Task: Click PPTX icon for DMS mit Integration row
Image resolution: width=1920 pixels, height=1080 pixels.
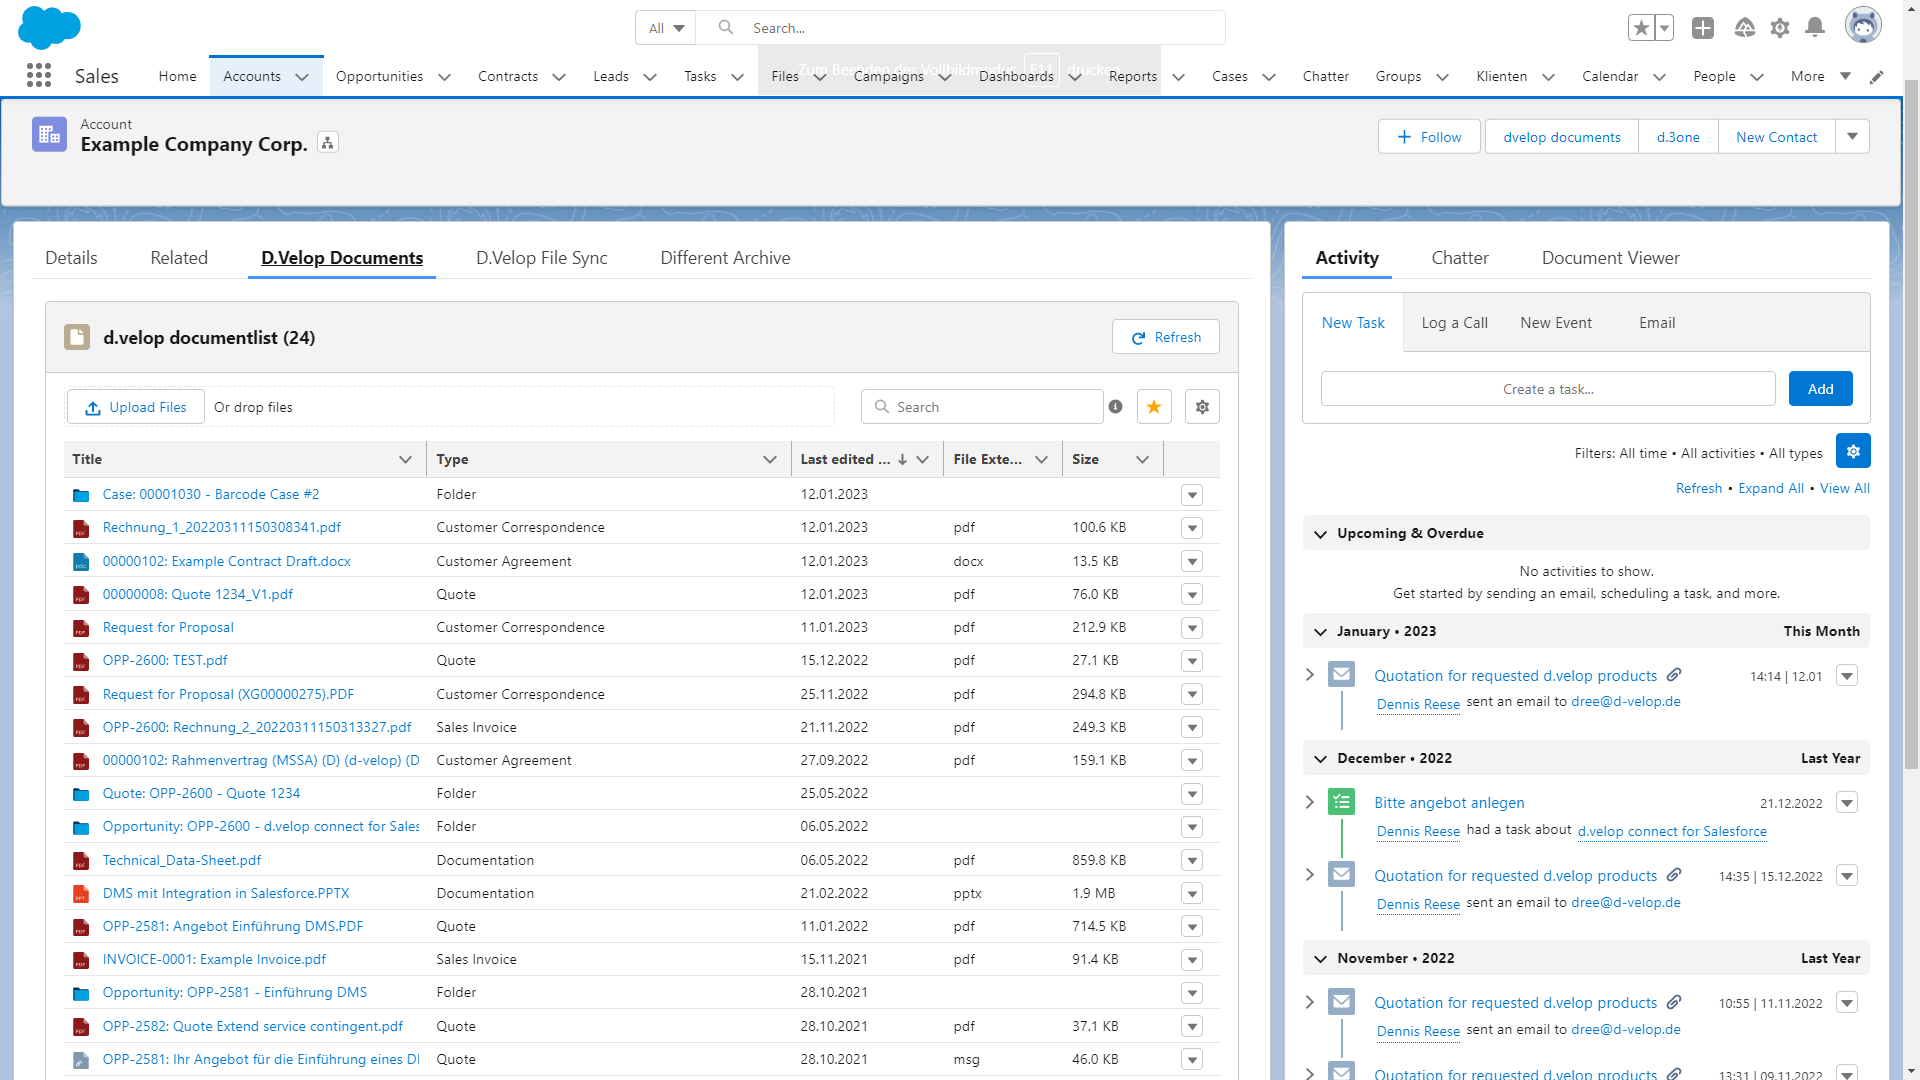Action: tap(81, 894)
